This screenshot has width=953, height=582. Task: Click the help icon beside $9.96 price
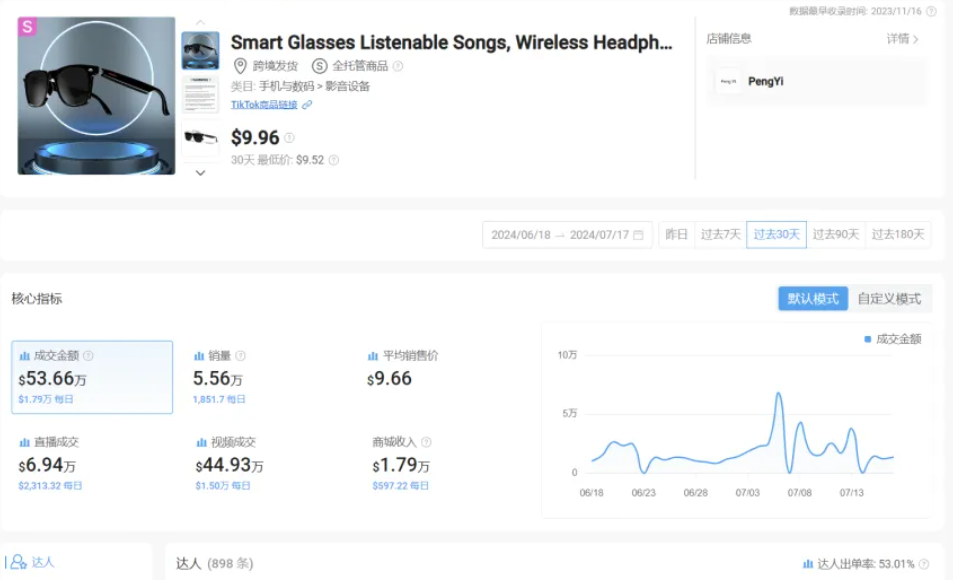click(289, 138)
